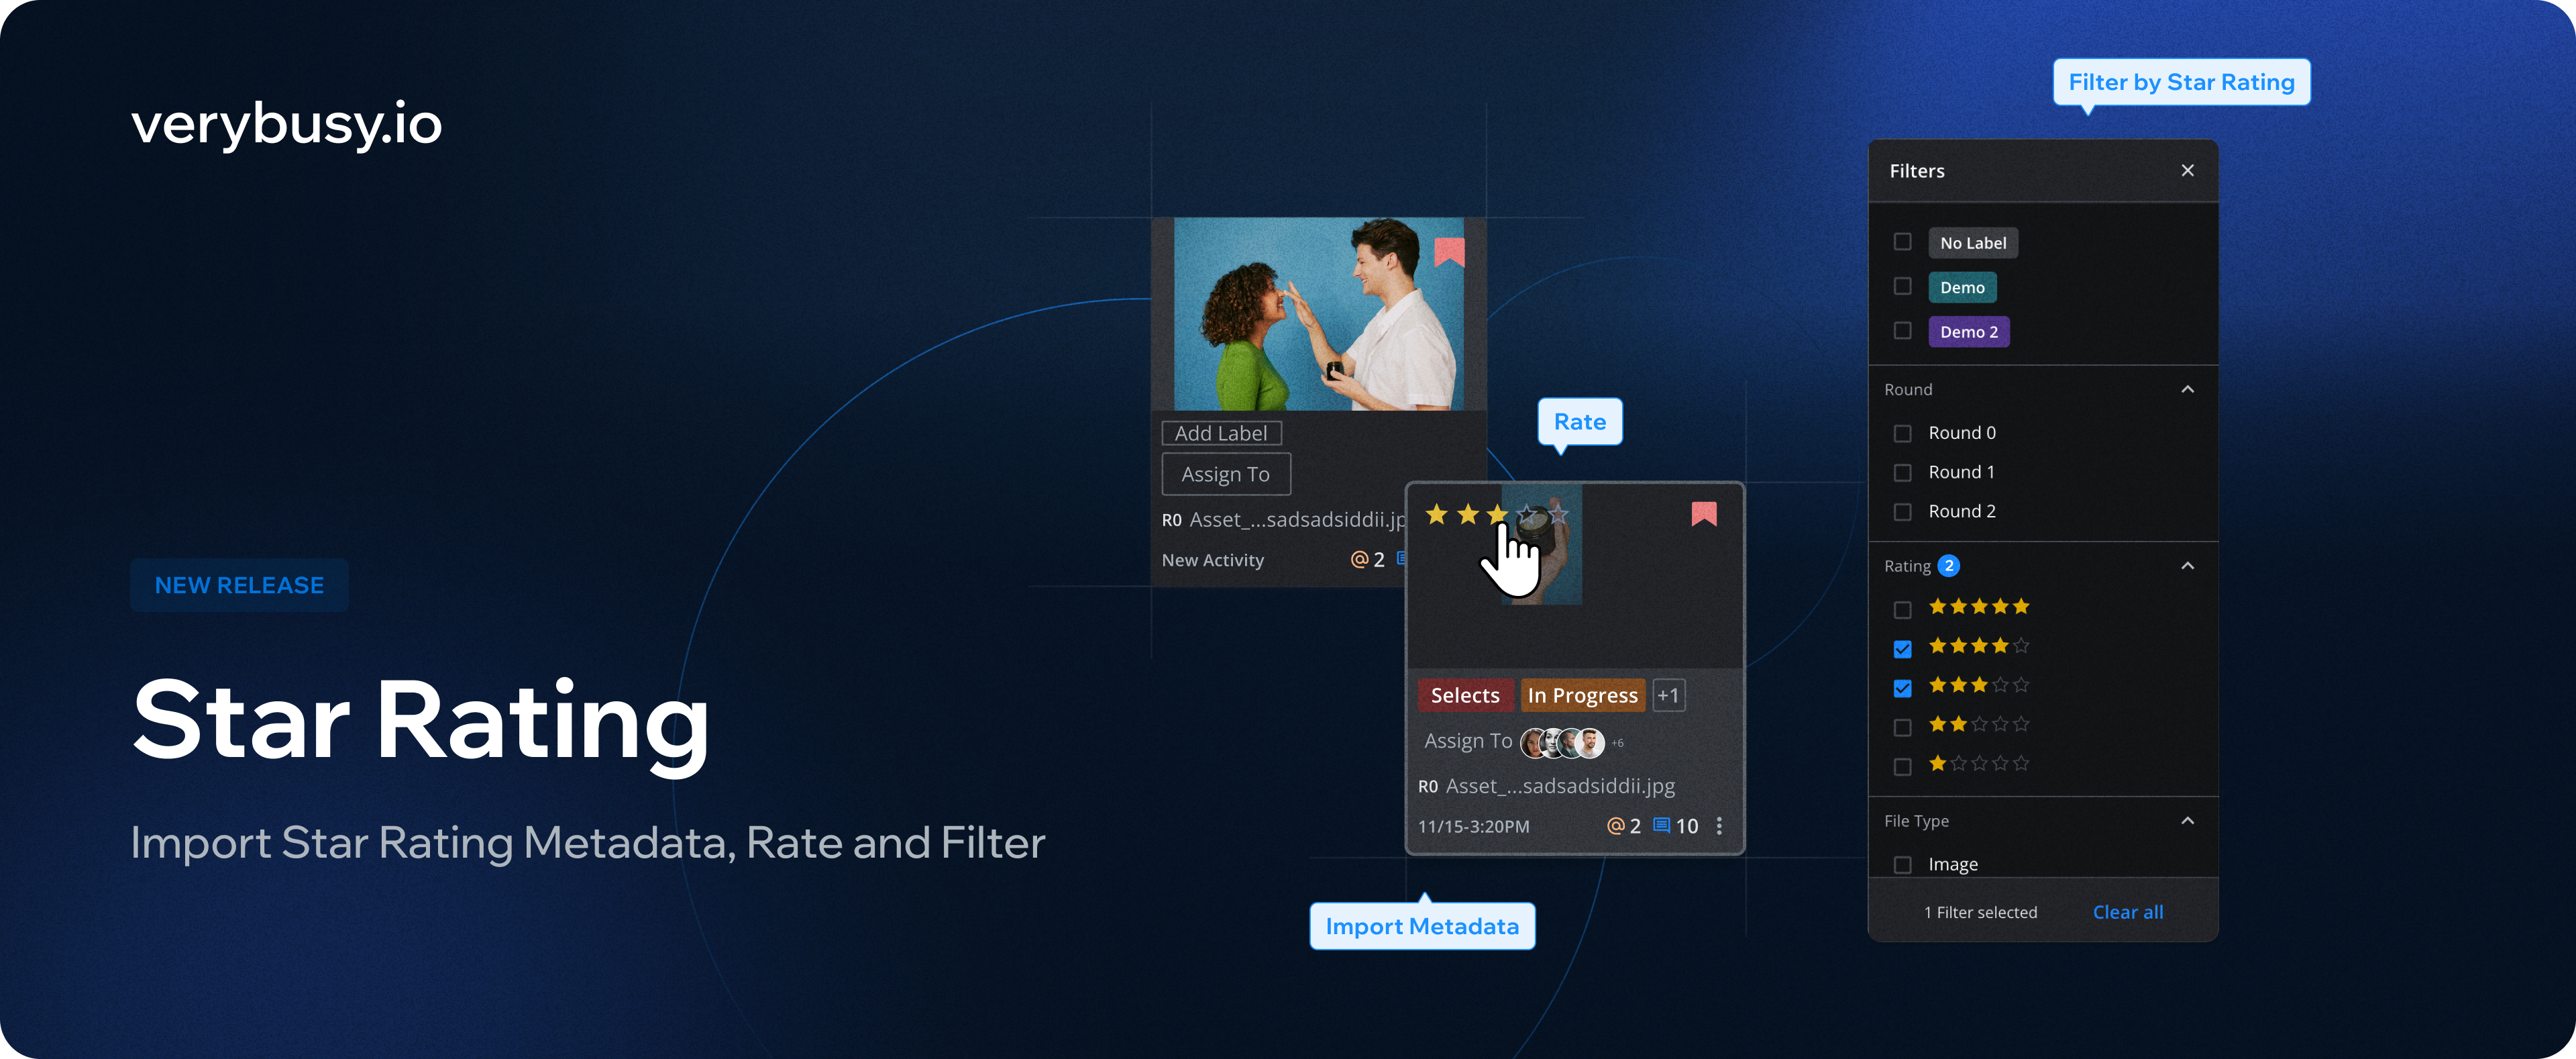Set the card rating to two stars

(x=1467, y=515)
